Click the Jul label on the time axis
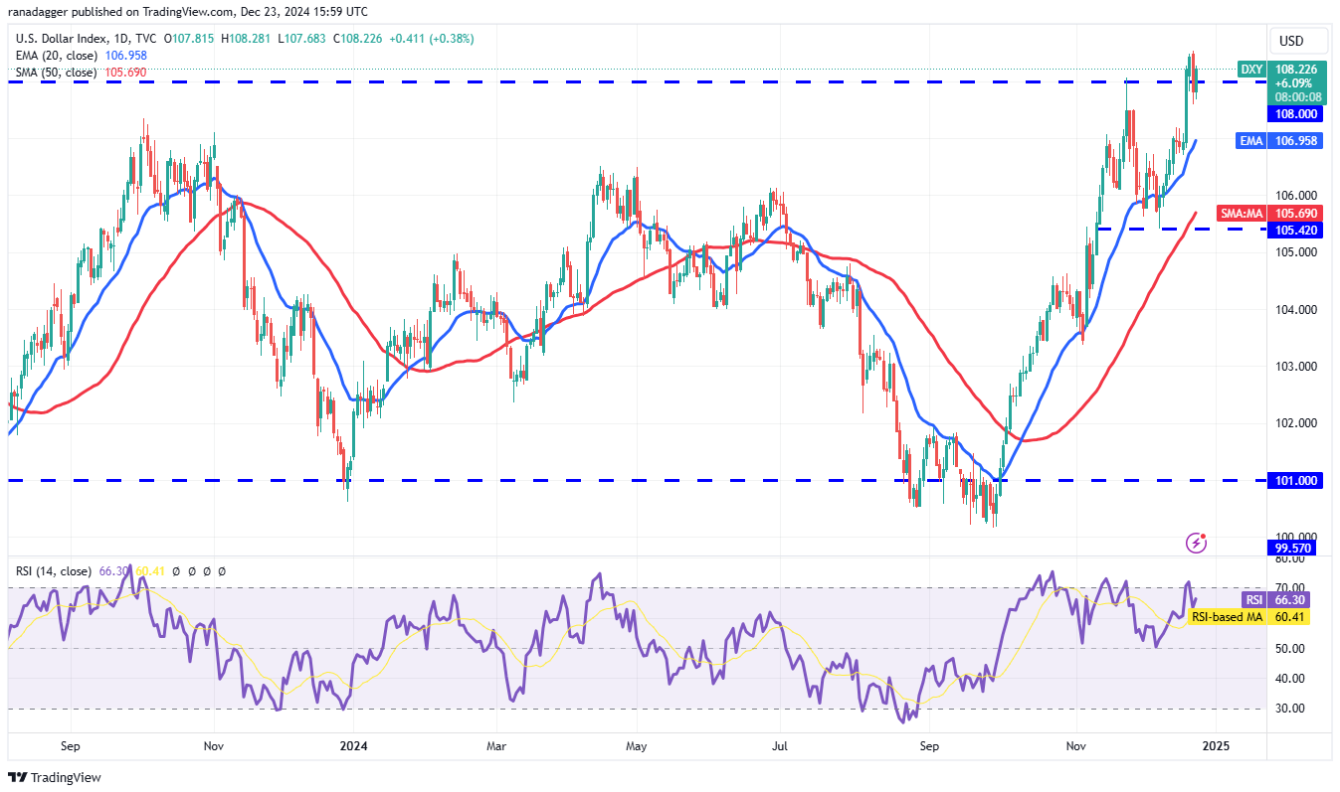 tap(779, 746)
